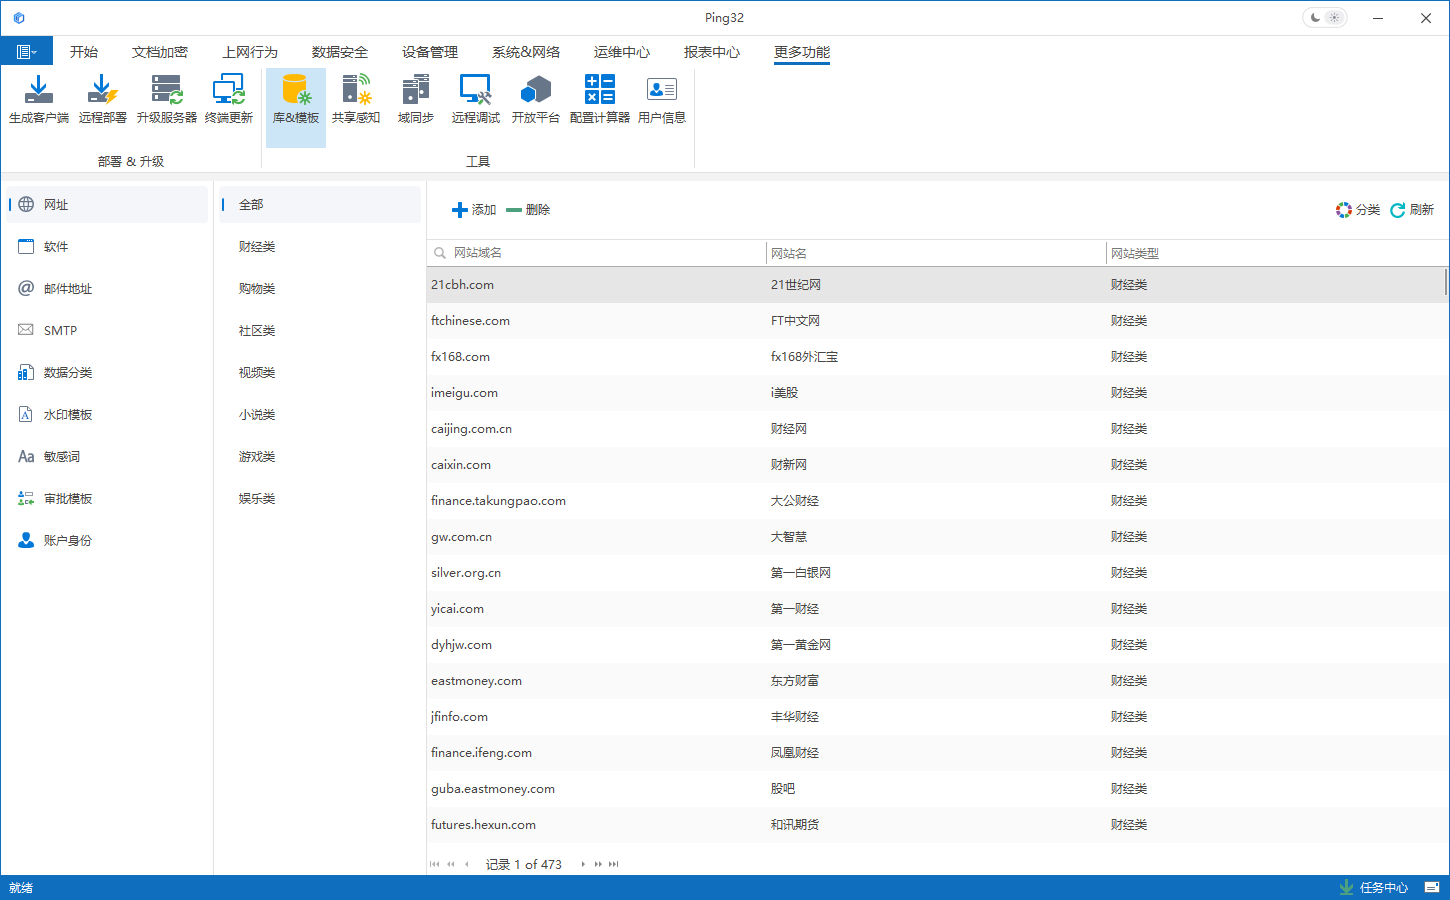The image size is (1450, 900).
Task: Select the 共享感知 tool
Action: coord(356,99)
